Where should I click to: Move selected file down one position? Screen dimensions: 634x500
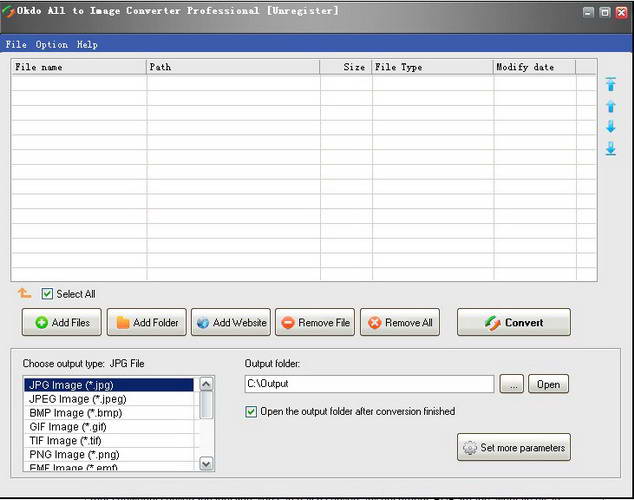[x=611, y=127]
